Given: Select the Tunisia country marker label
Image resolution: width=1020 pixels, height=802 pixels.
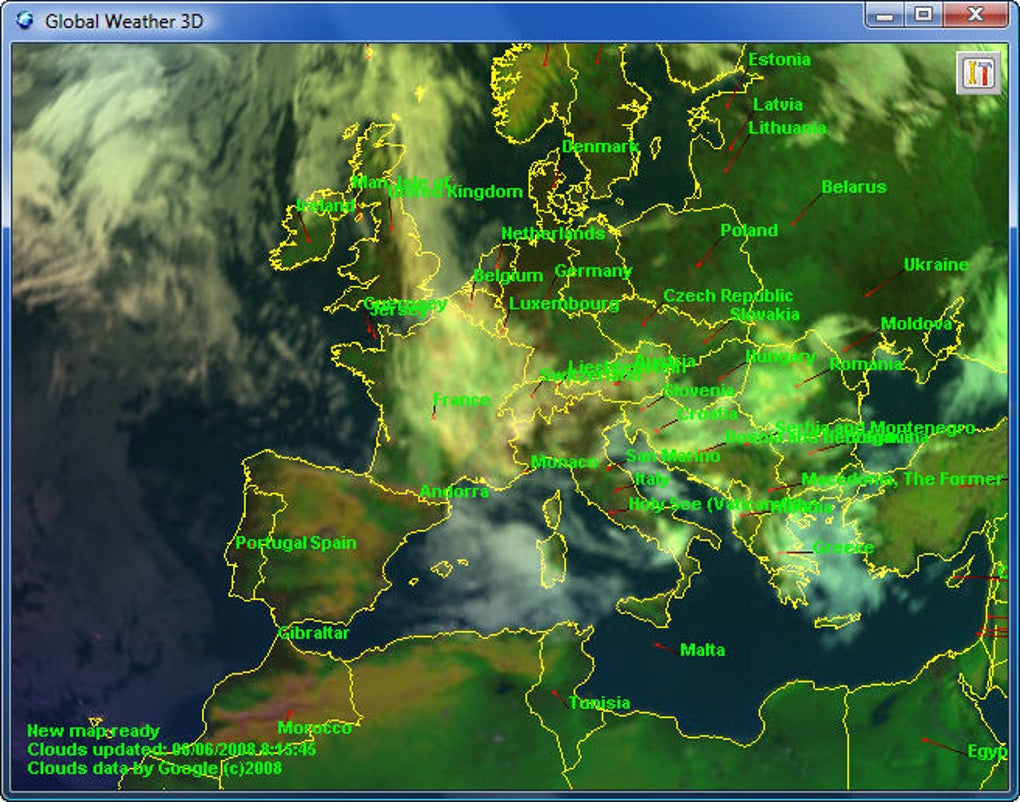Looking at the screenshot, I should pyautogui.click(x=599, y=703).
